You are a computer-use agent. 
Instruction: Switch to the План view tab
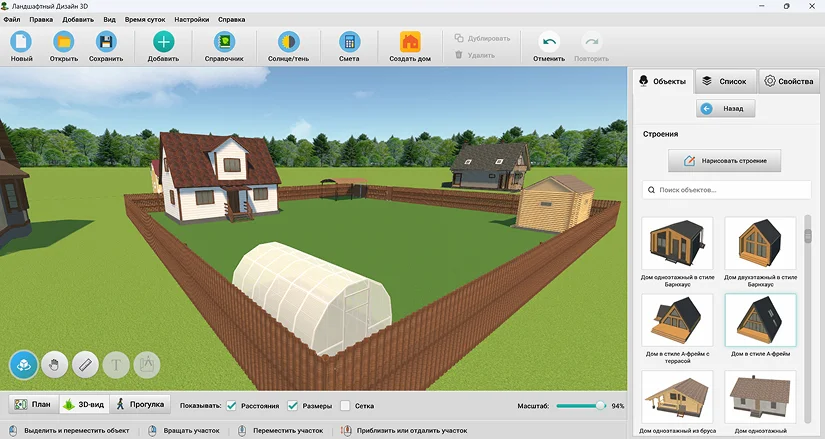tap(33, 404)
